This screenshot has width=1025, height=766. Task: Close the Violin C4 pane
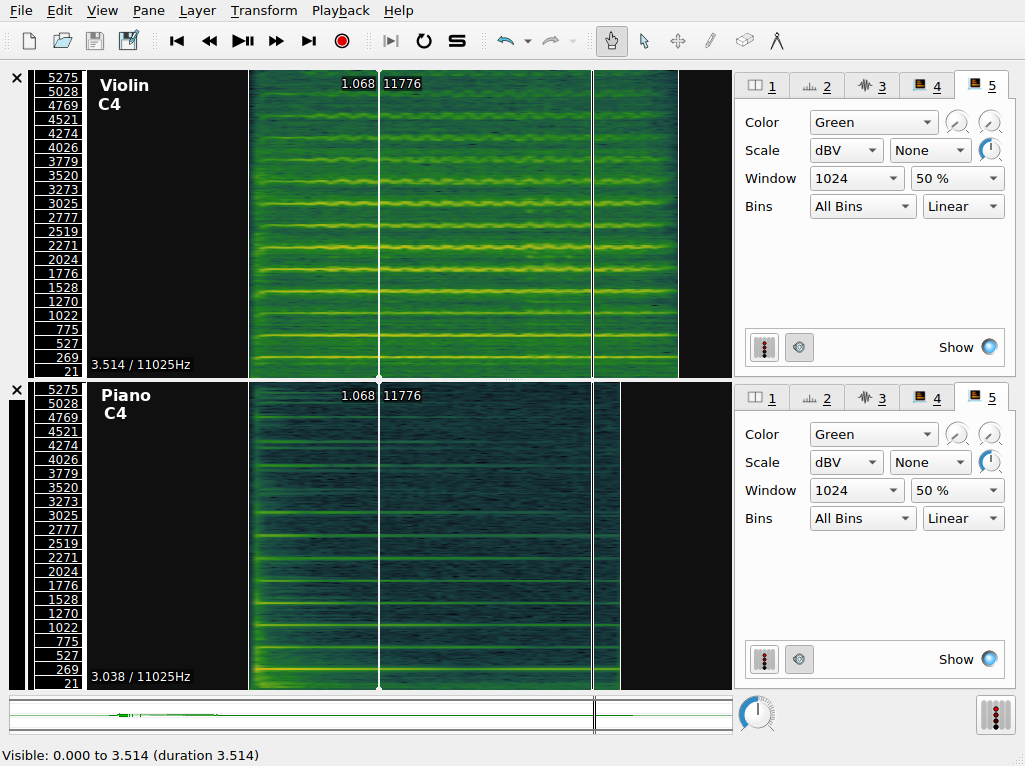click(x=17, y=78)
